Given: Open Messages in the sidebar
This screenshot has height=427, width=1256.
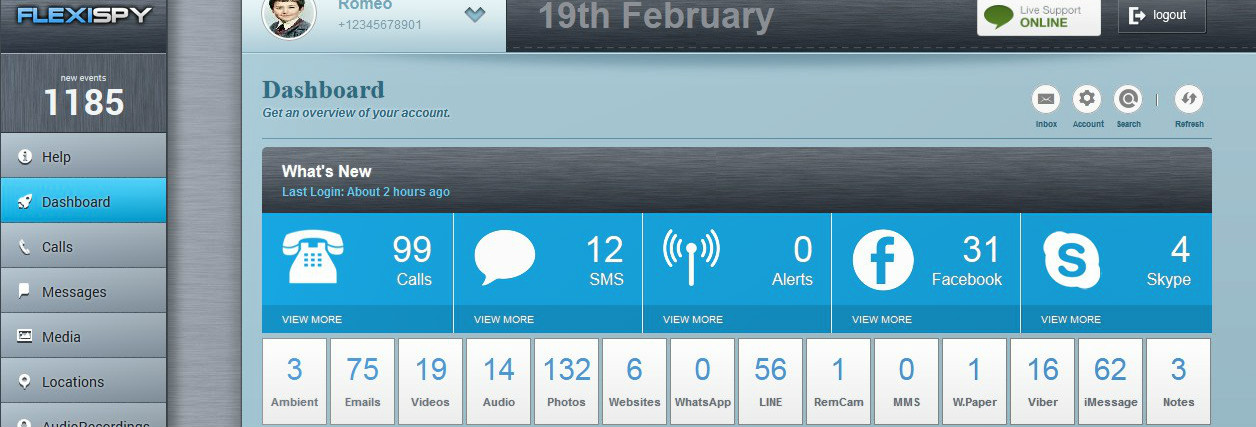Looking at the screenshot, I should click(x=83, y=291).
